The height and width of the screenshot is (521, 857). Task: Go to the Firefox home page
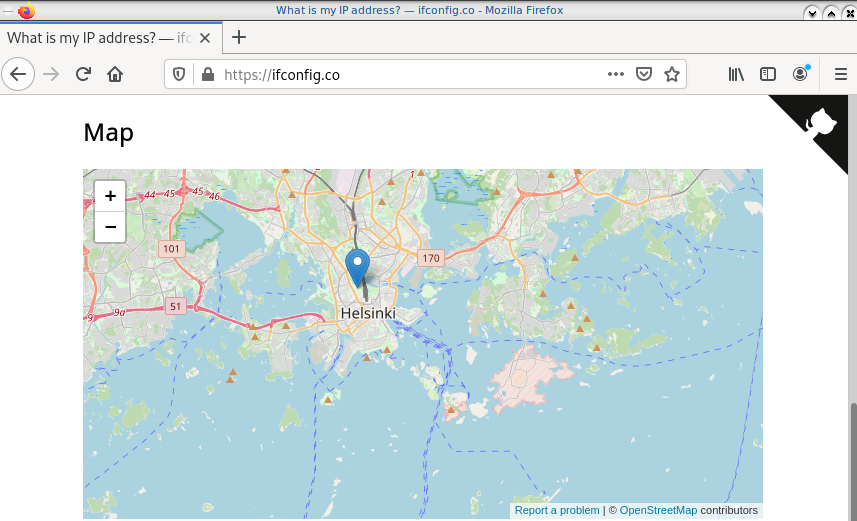click(x=115, y=74)
